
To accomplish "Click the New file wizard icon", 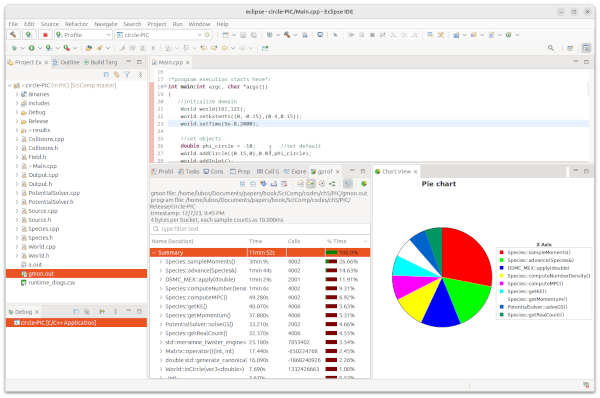I will click(x=226, y=35).
